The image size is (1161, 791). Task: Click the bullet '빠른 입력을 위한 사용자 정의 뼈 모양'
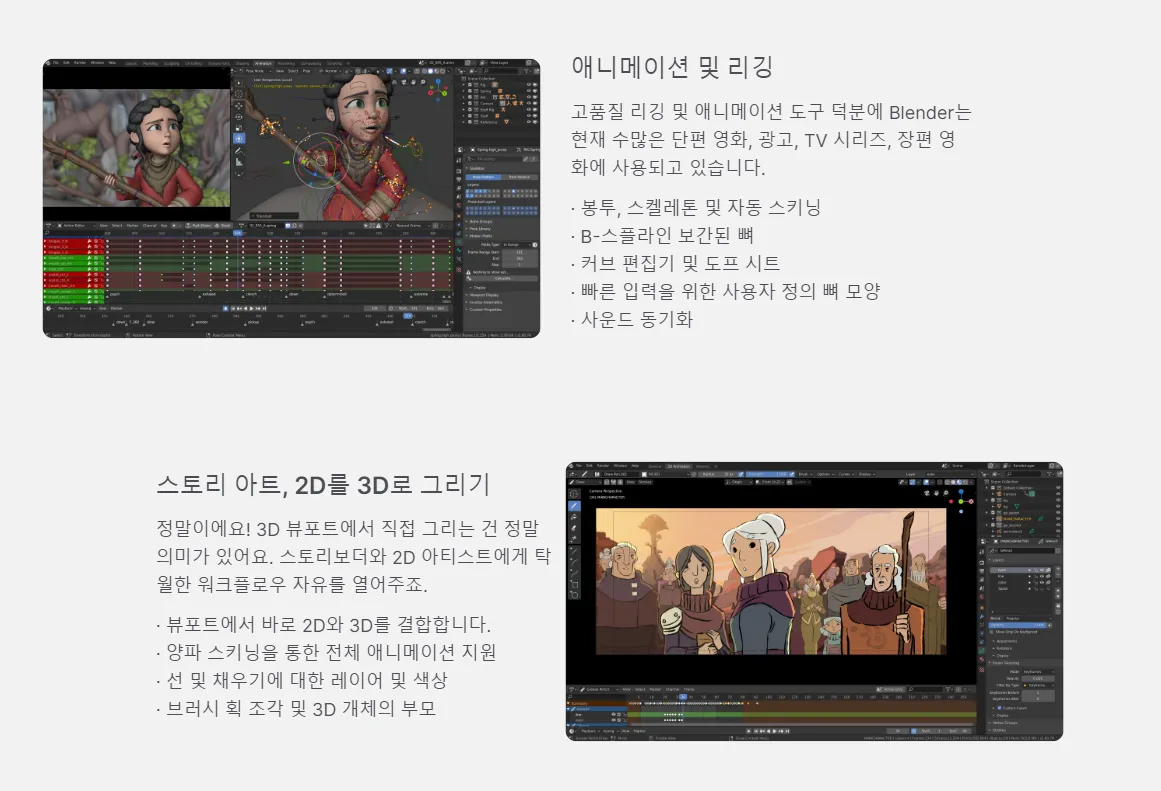[726, 292]
